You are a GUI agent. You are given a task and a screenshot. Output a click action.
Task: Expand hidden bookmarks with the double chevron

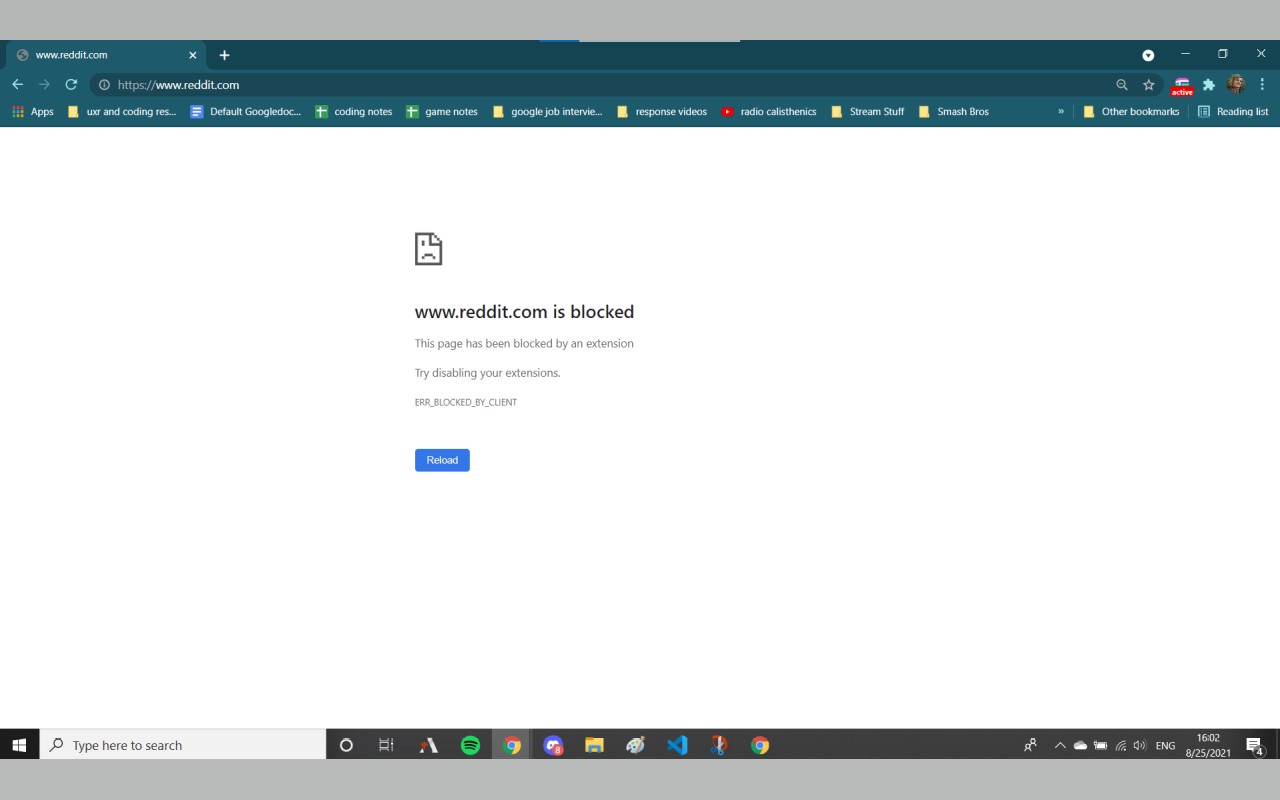tap(1061, 112)
